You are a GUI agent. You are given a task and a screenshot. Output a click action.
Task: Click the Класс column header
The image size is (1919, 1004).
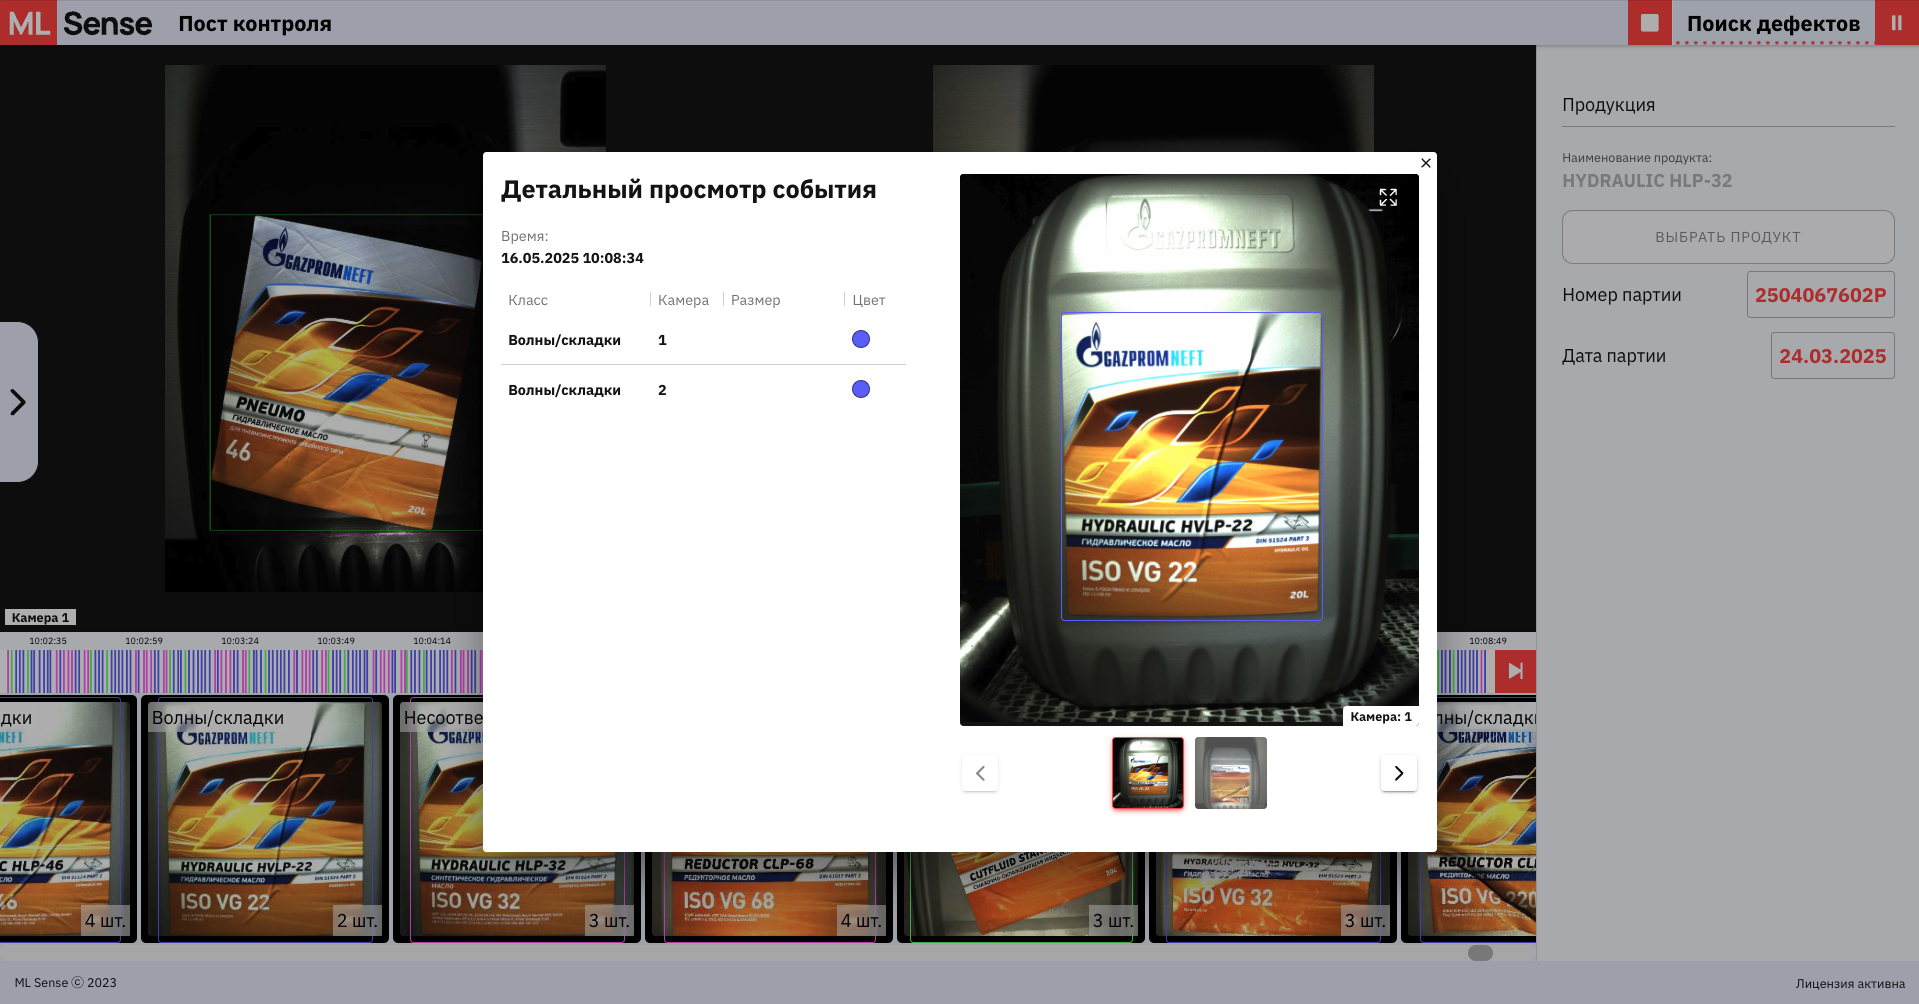pos(528,300)
